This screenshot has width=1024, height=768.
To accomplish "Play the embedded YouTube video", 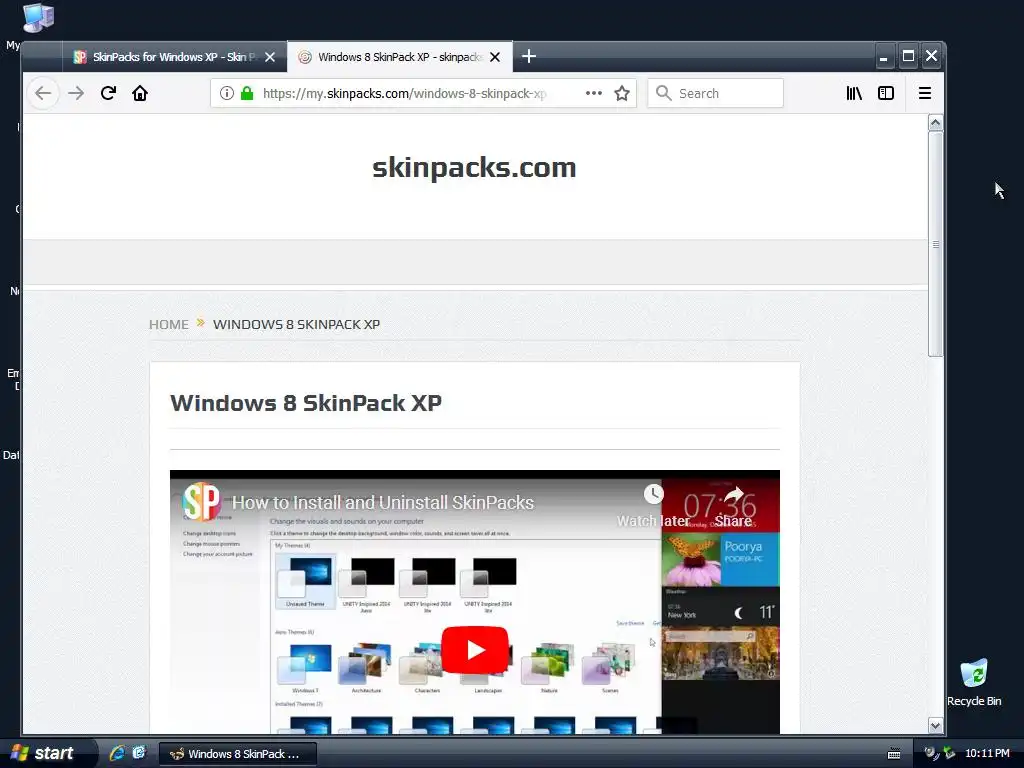I will point(475,650).
